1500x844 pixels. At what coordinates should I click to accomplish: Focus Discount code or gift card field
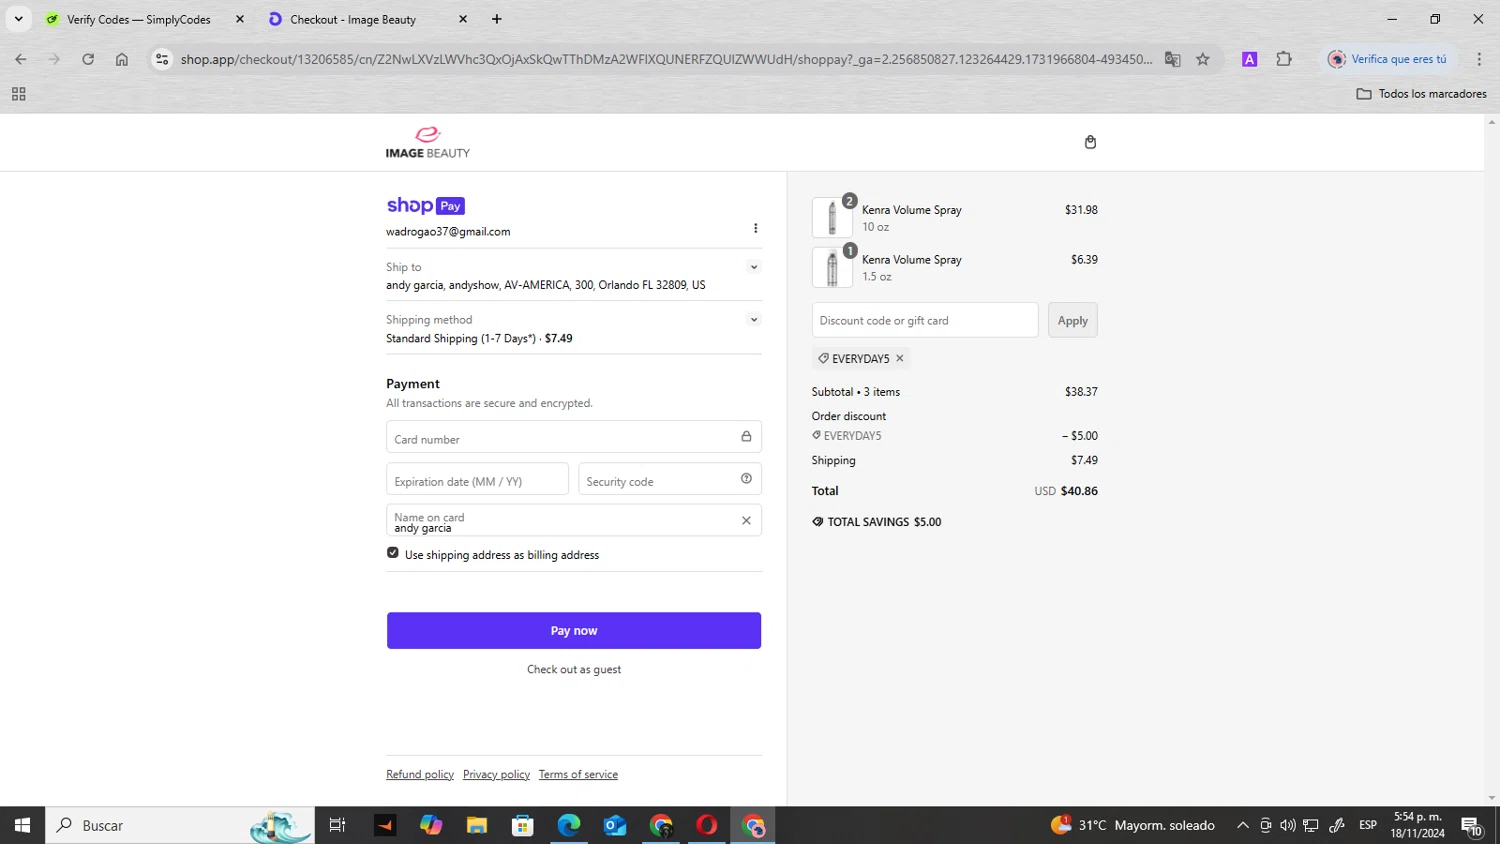coord(925,321)
